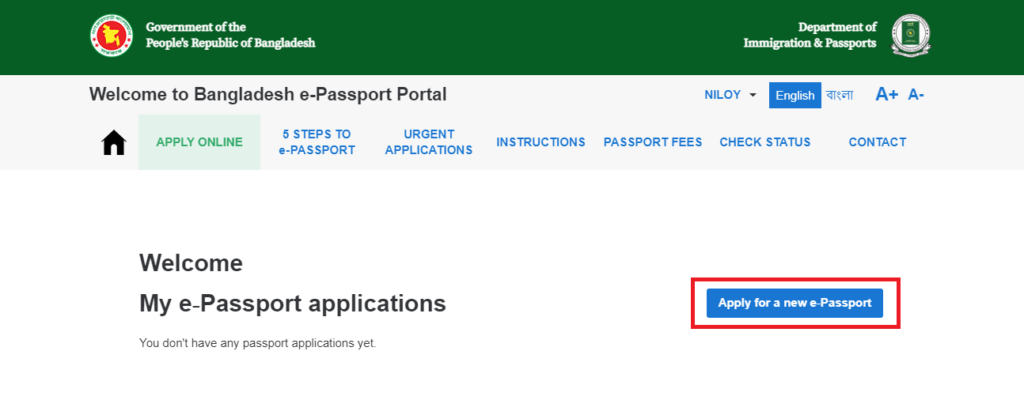Click Government of the People's Republic text

point(230,35)
